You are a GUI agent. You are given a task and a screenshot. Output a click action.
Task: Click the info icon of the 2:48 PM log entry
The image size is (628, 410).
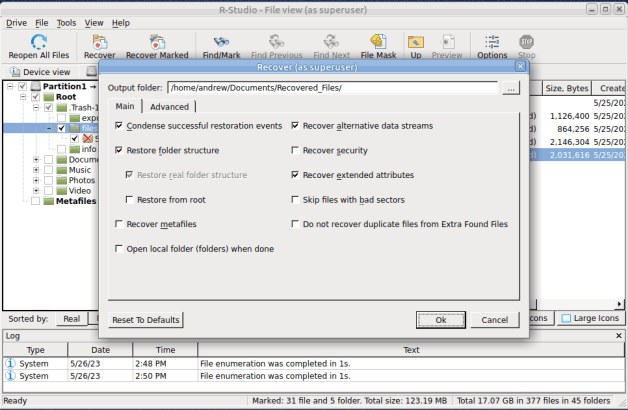10,364
